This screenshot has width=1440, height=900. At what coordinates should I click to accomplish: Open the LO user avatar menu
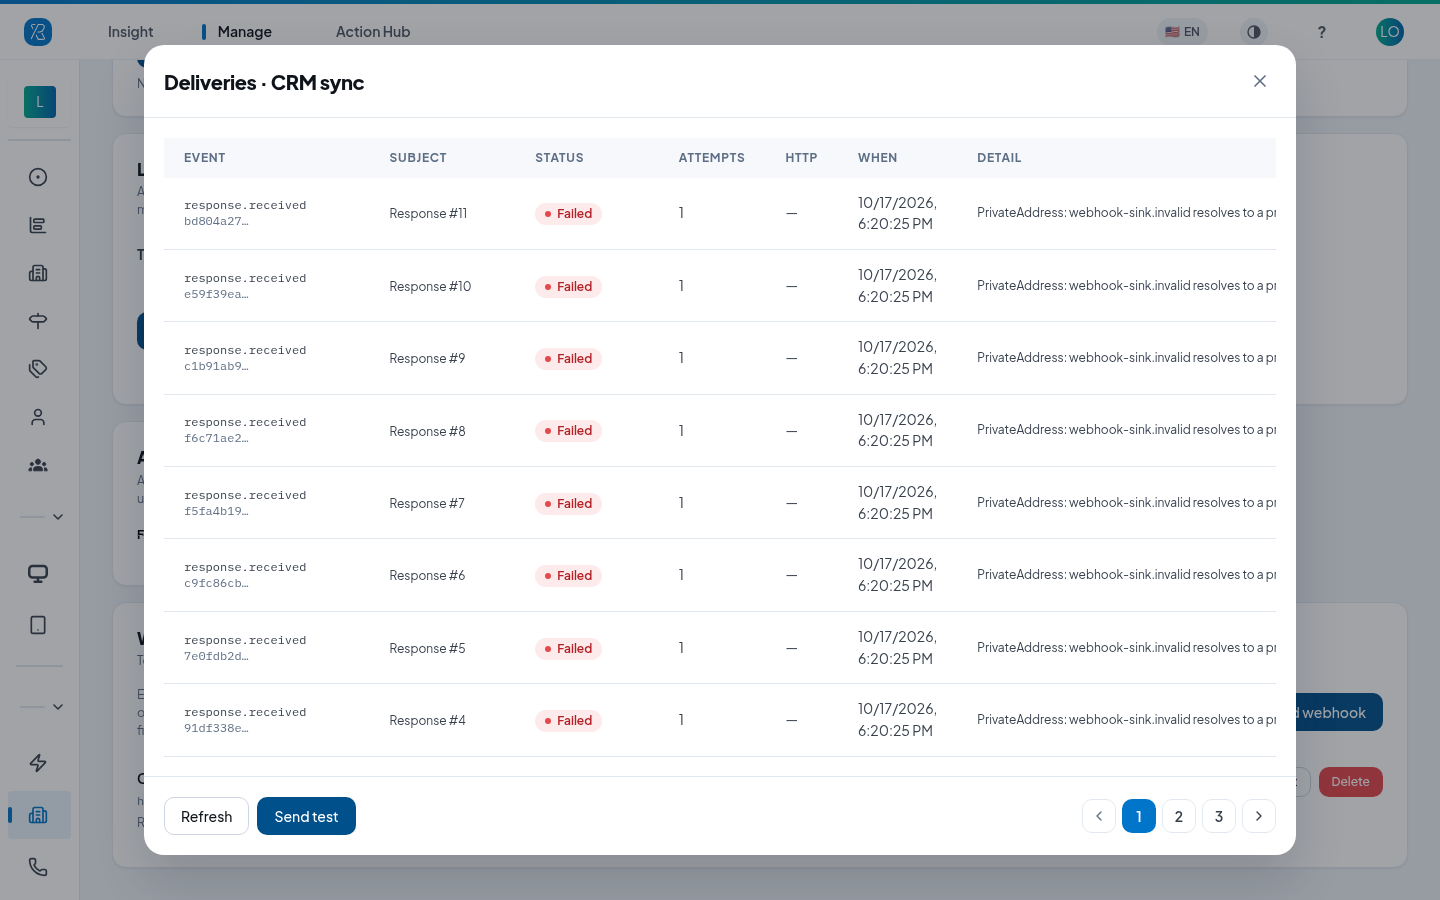coord(1390,32)
